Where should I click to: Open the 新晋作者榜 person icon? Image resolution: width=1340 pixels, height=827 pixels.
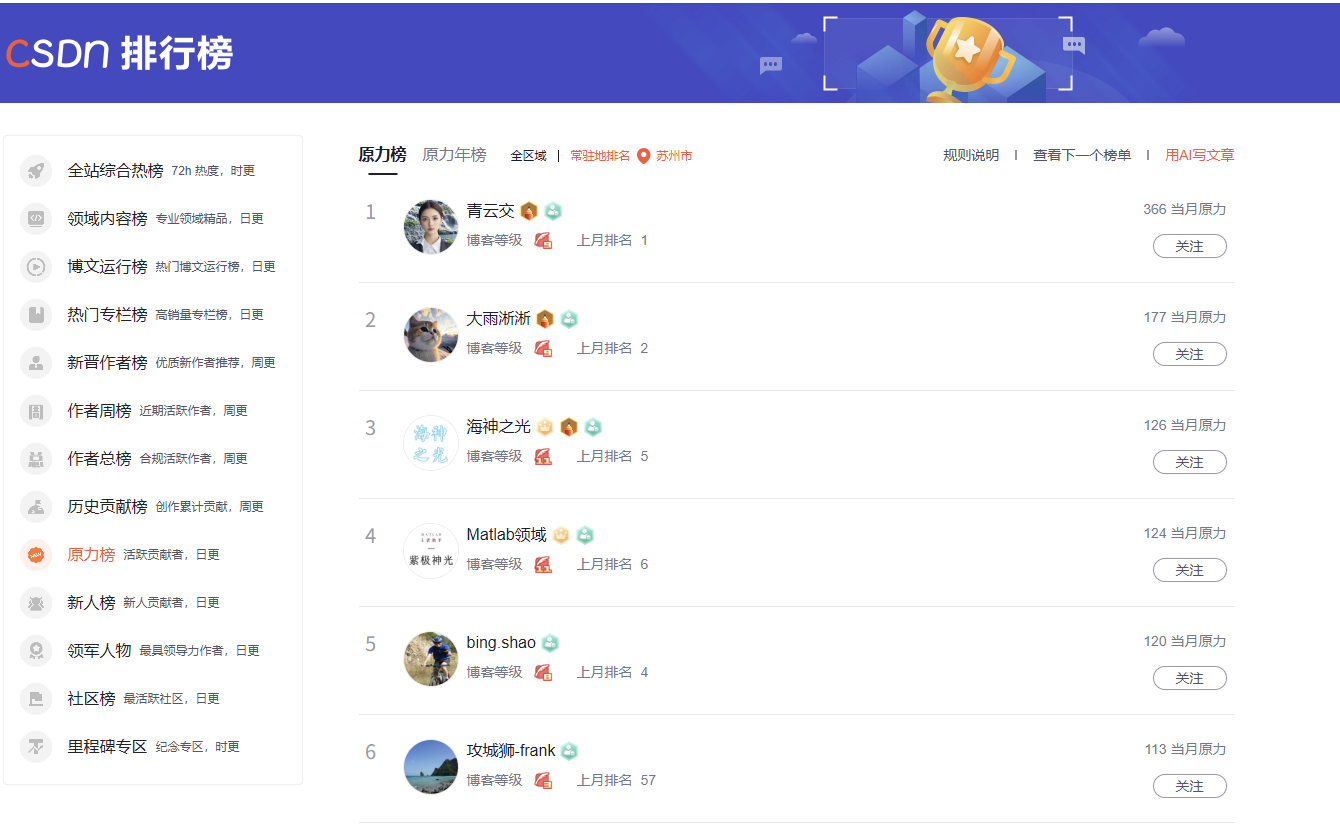(36, 363)
